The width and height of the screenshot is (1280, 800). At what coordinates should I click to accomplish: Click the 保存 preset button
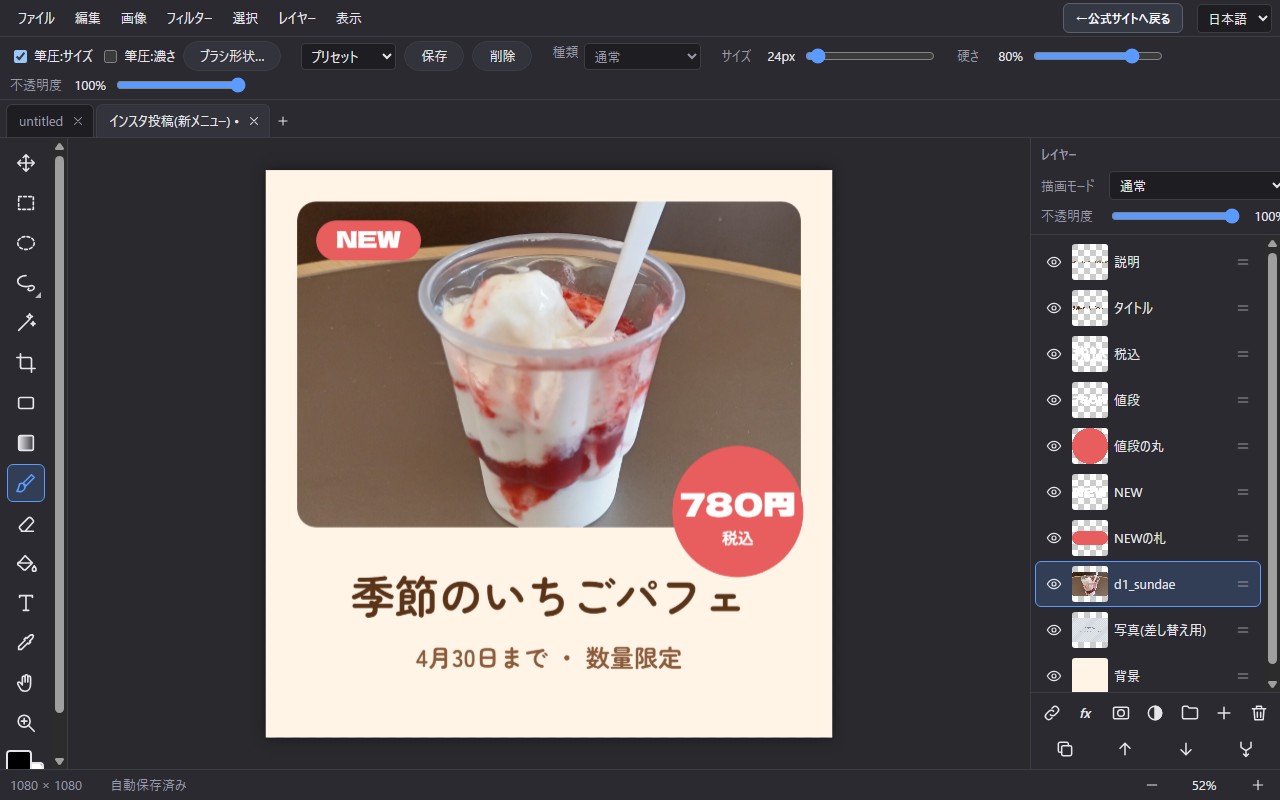click(x=434, y=56)
